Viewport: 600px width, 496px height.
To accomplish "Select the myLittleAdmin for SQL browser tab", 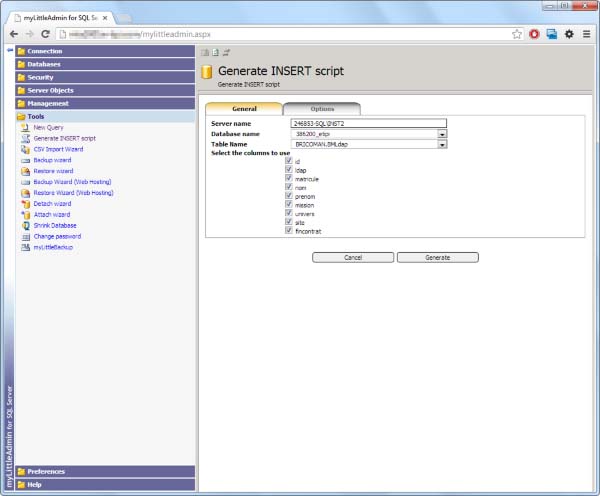I will coord(60,18).
